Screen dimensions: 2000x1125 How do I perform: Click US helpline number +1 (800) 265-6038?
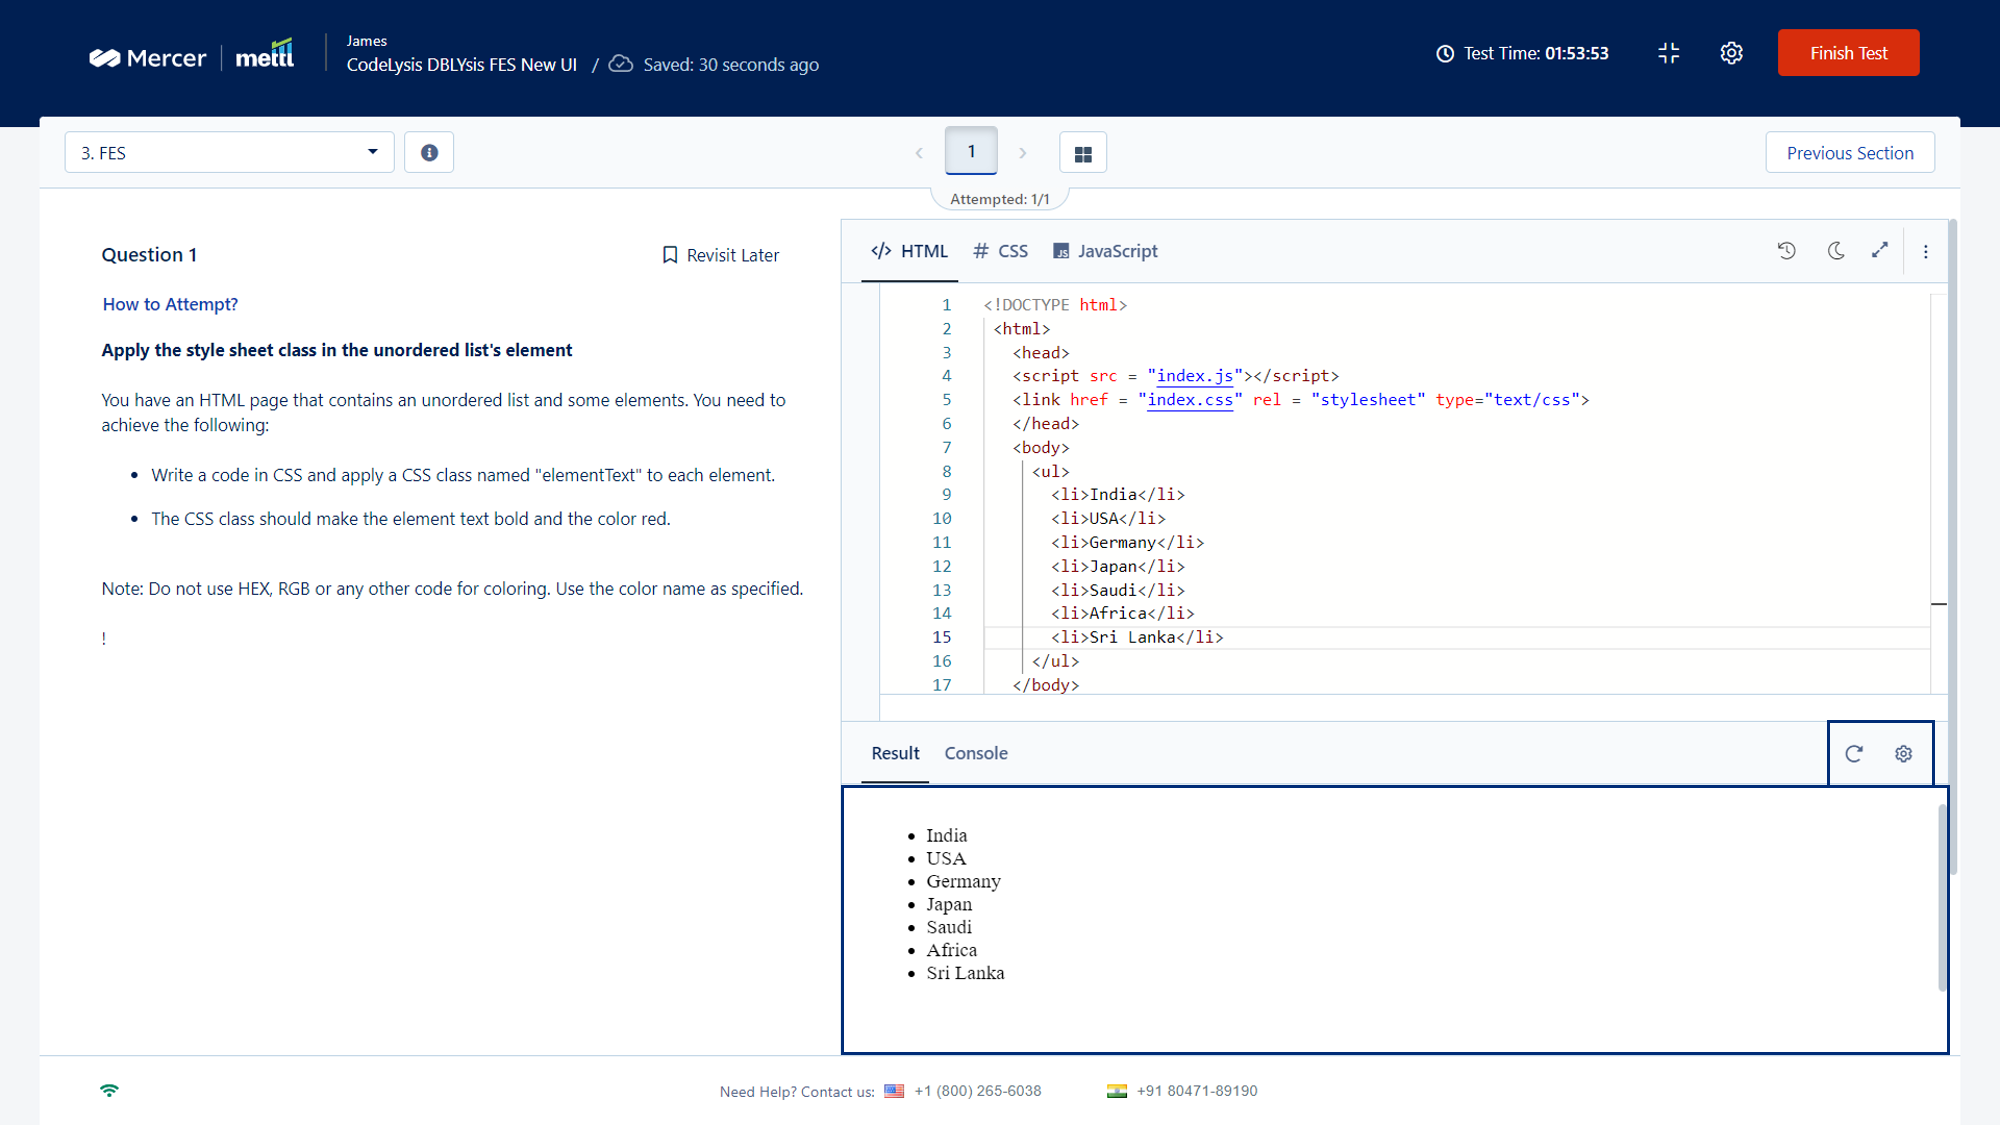tap(977, 1091)
